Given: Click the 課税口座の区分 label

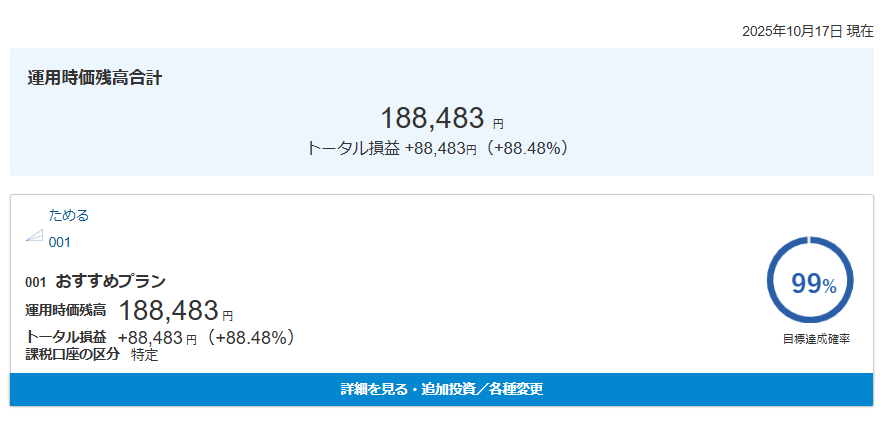Looking at the screenshot, I should (x=72, y=354).
